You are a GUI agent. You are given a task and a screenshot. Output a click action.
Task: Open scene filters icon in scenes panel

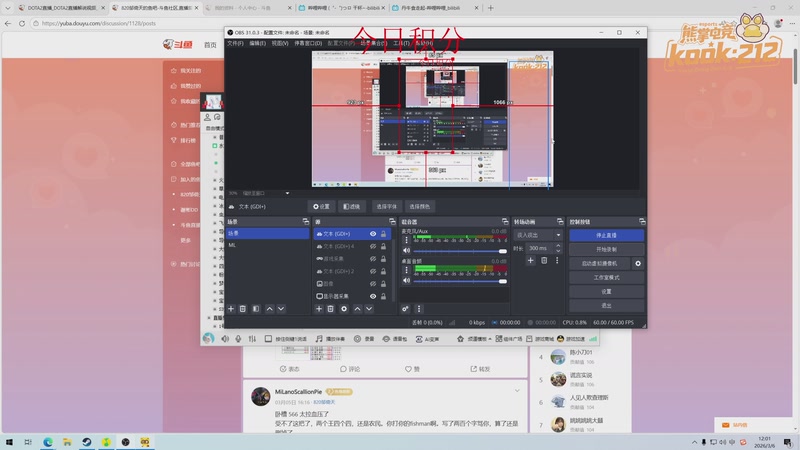(256, 309)
